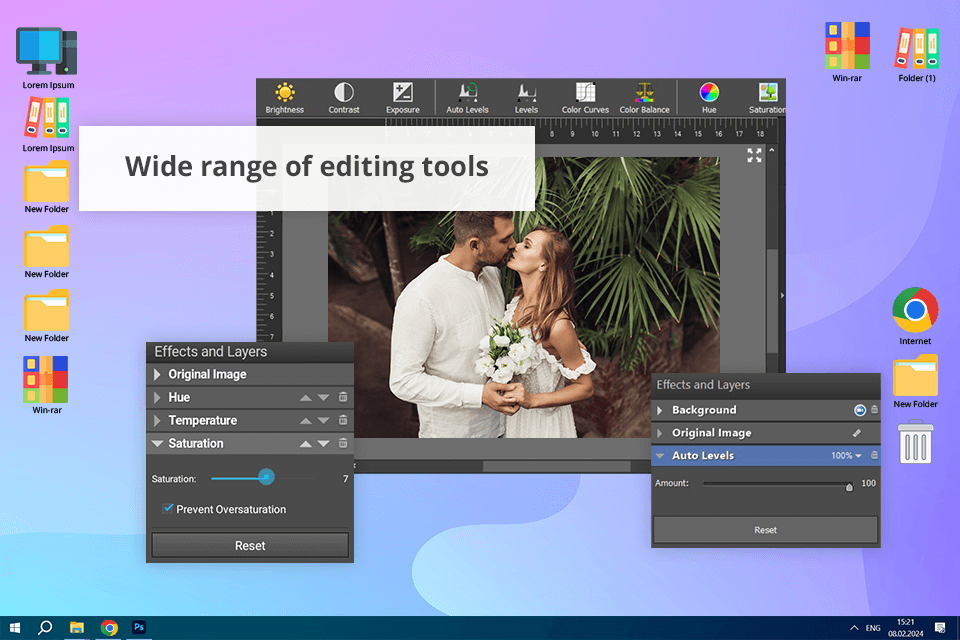The image size is (960, 640).
Task: Show hidden system tray icons
Action: [854, 628]
